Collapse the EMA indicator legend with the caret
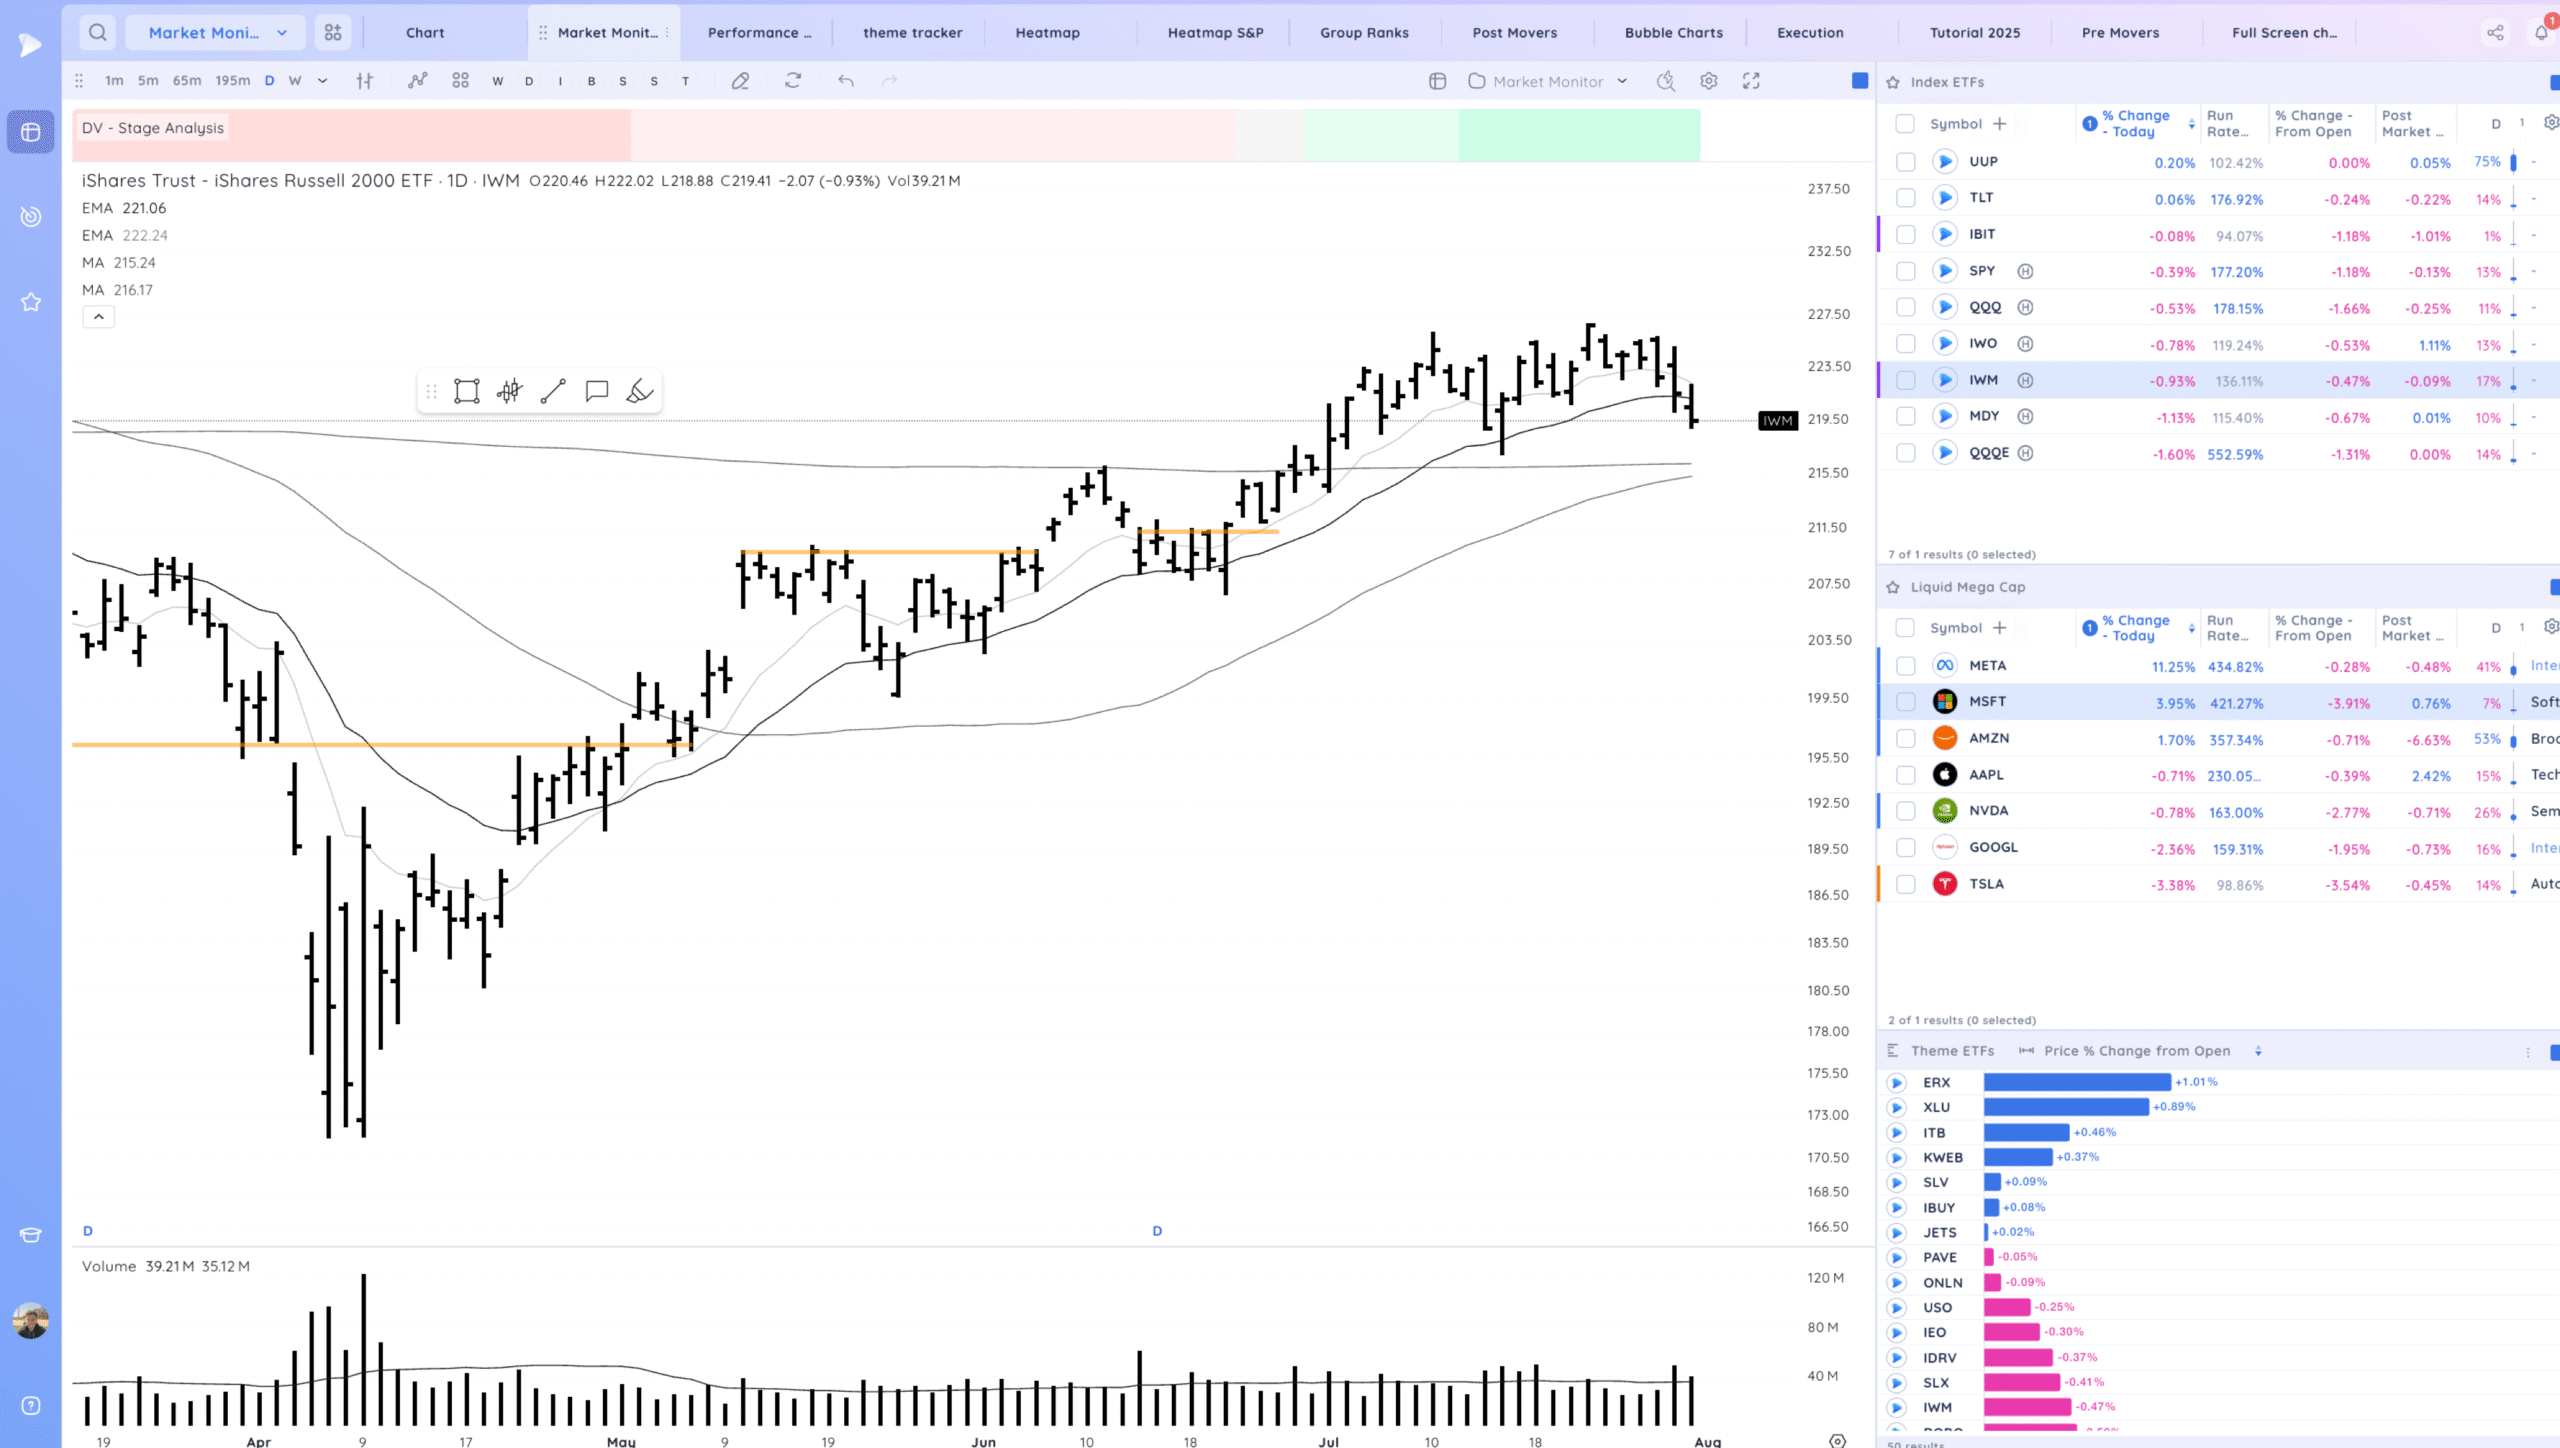The height and width of the screenshot is (1448, 2560). click(98, 317)
